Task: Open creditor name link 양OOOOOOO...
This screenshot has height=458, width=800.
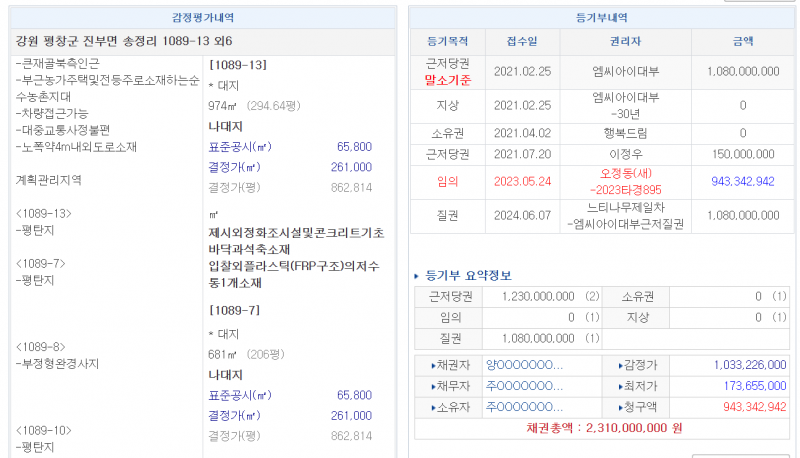Action: click(x=524, y=365)
